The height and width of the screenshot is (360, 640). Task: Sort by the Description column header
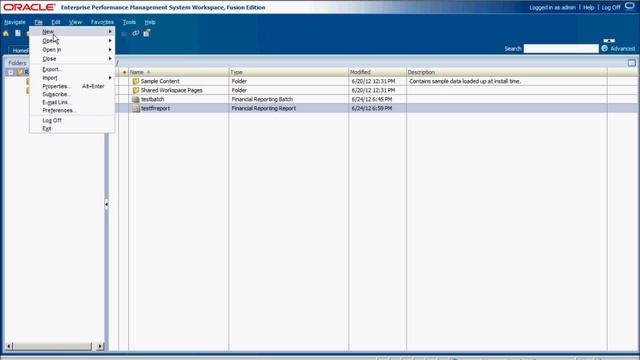coord(507,72)
